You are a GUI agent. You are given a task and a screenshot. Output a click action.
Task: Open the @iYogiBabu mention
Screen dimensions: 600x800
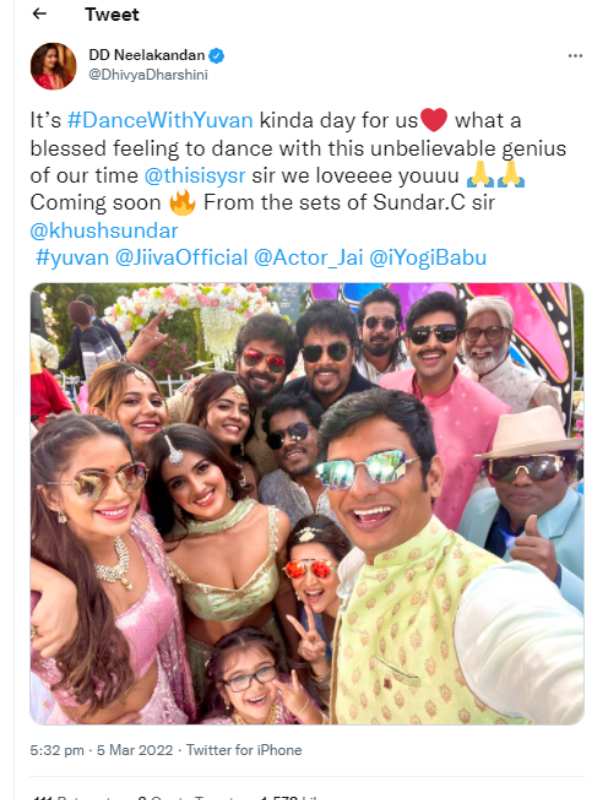[x=428, y=258]
